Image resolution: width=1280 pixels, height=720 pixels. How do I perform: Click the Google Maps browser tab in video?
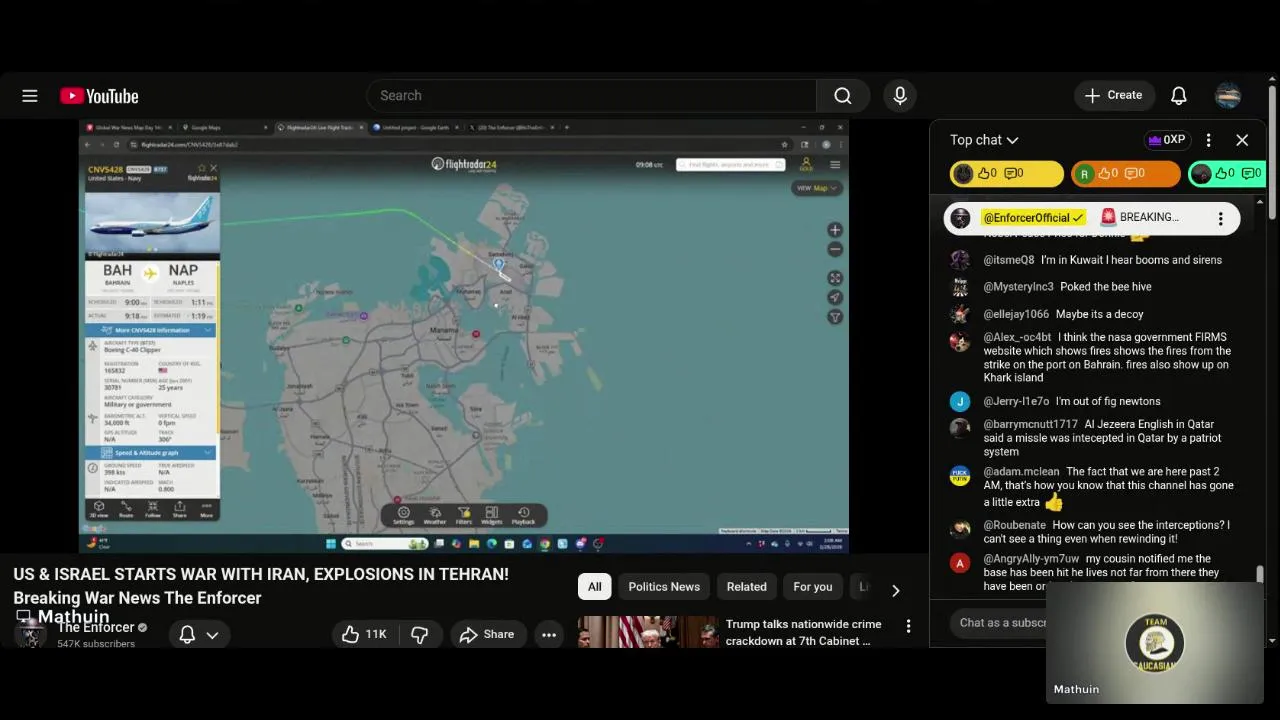(x=222, y=127)
